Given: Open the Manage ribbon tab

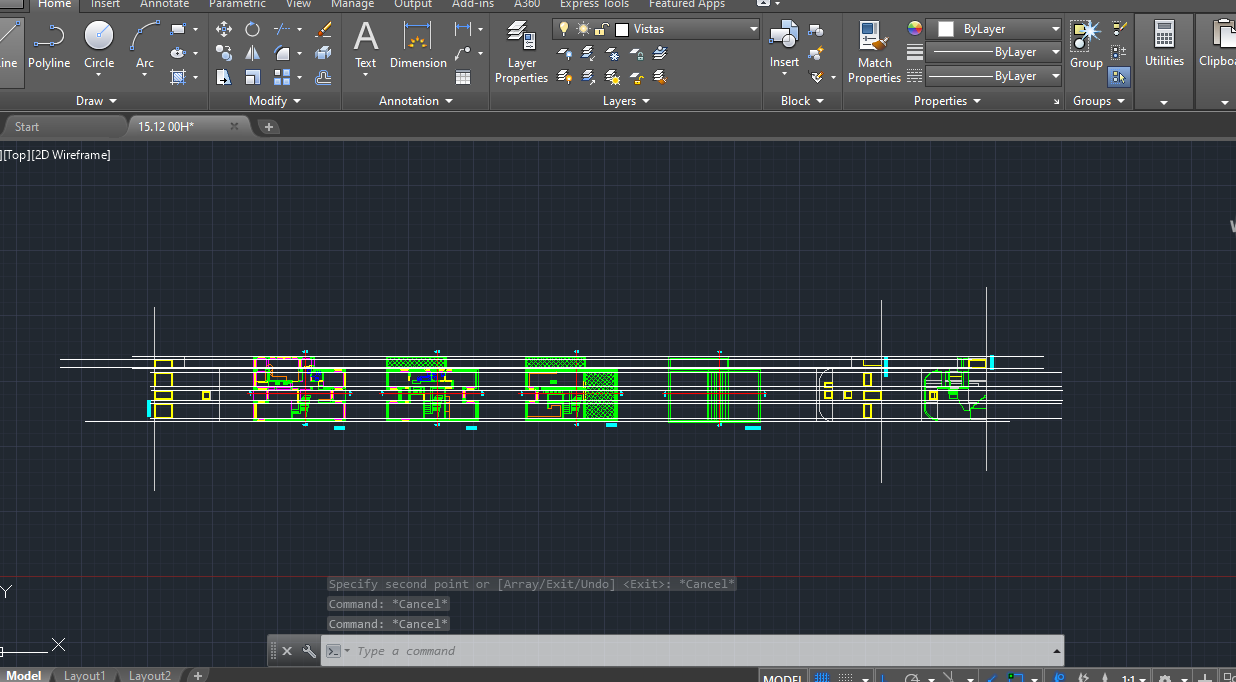Looking at the screenshot, I should click(x=352, y=4).
